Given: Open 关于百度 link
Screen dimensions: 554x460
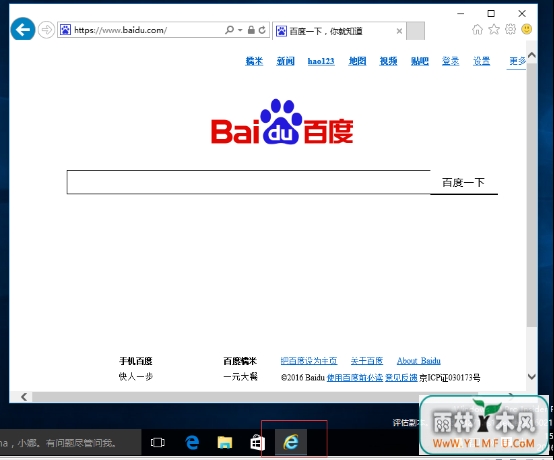Looking at the screenshot, I should tap(367, 361).
